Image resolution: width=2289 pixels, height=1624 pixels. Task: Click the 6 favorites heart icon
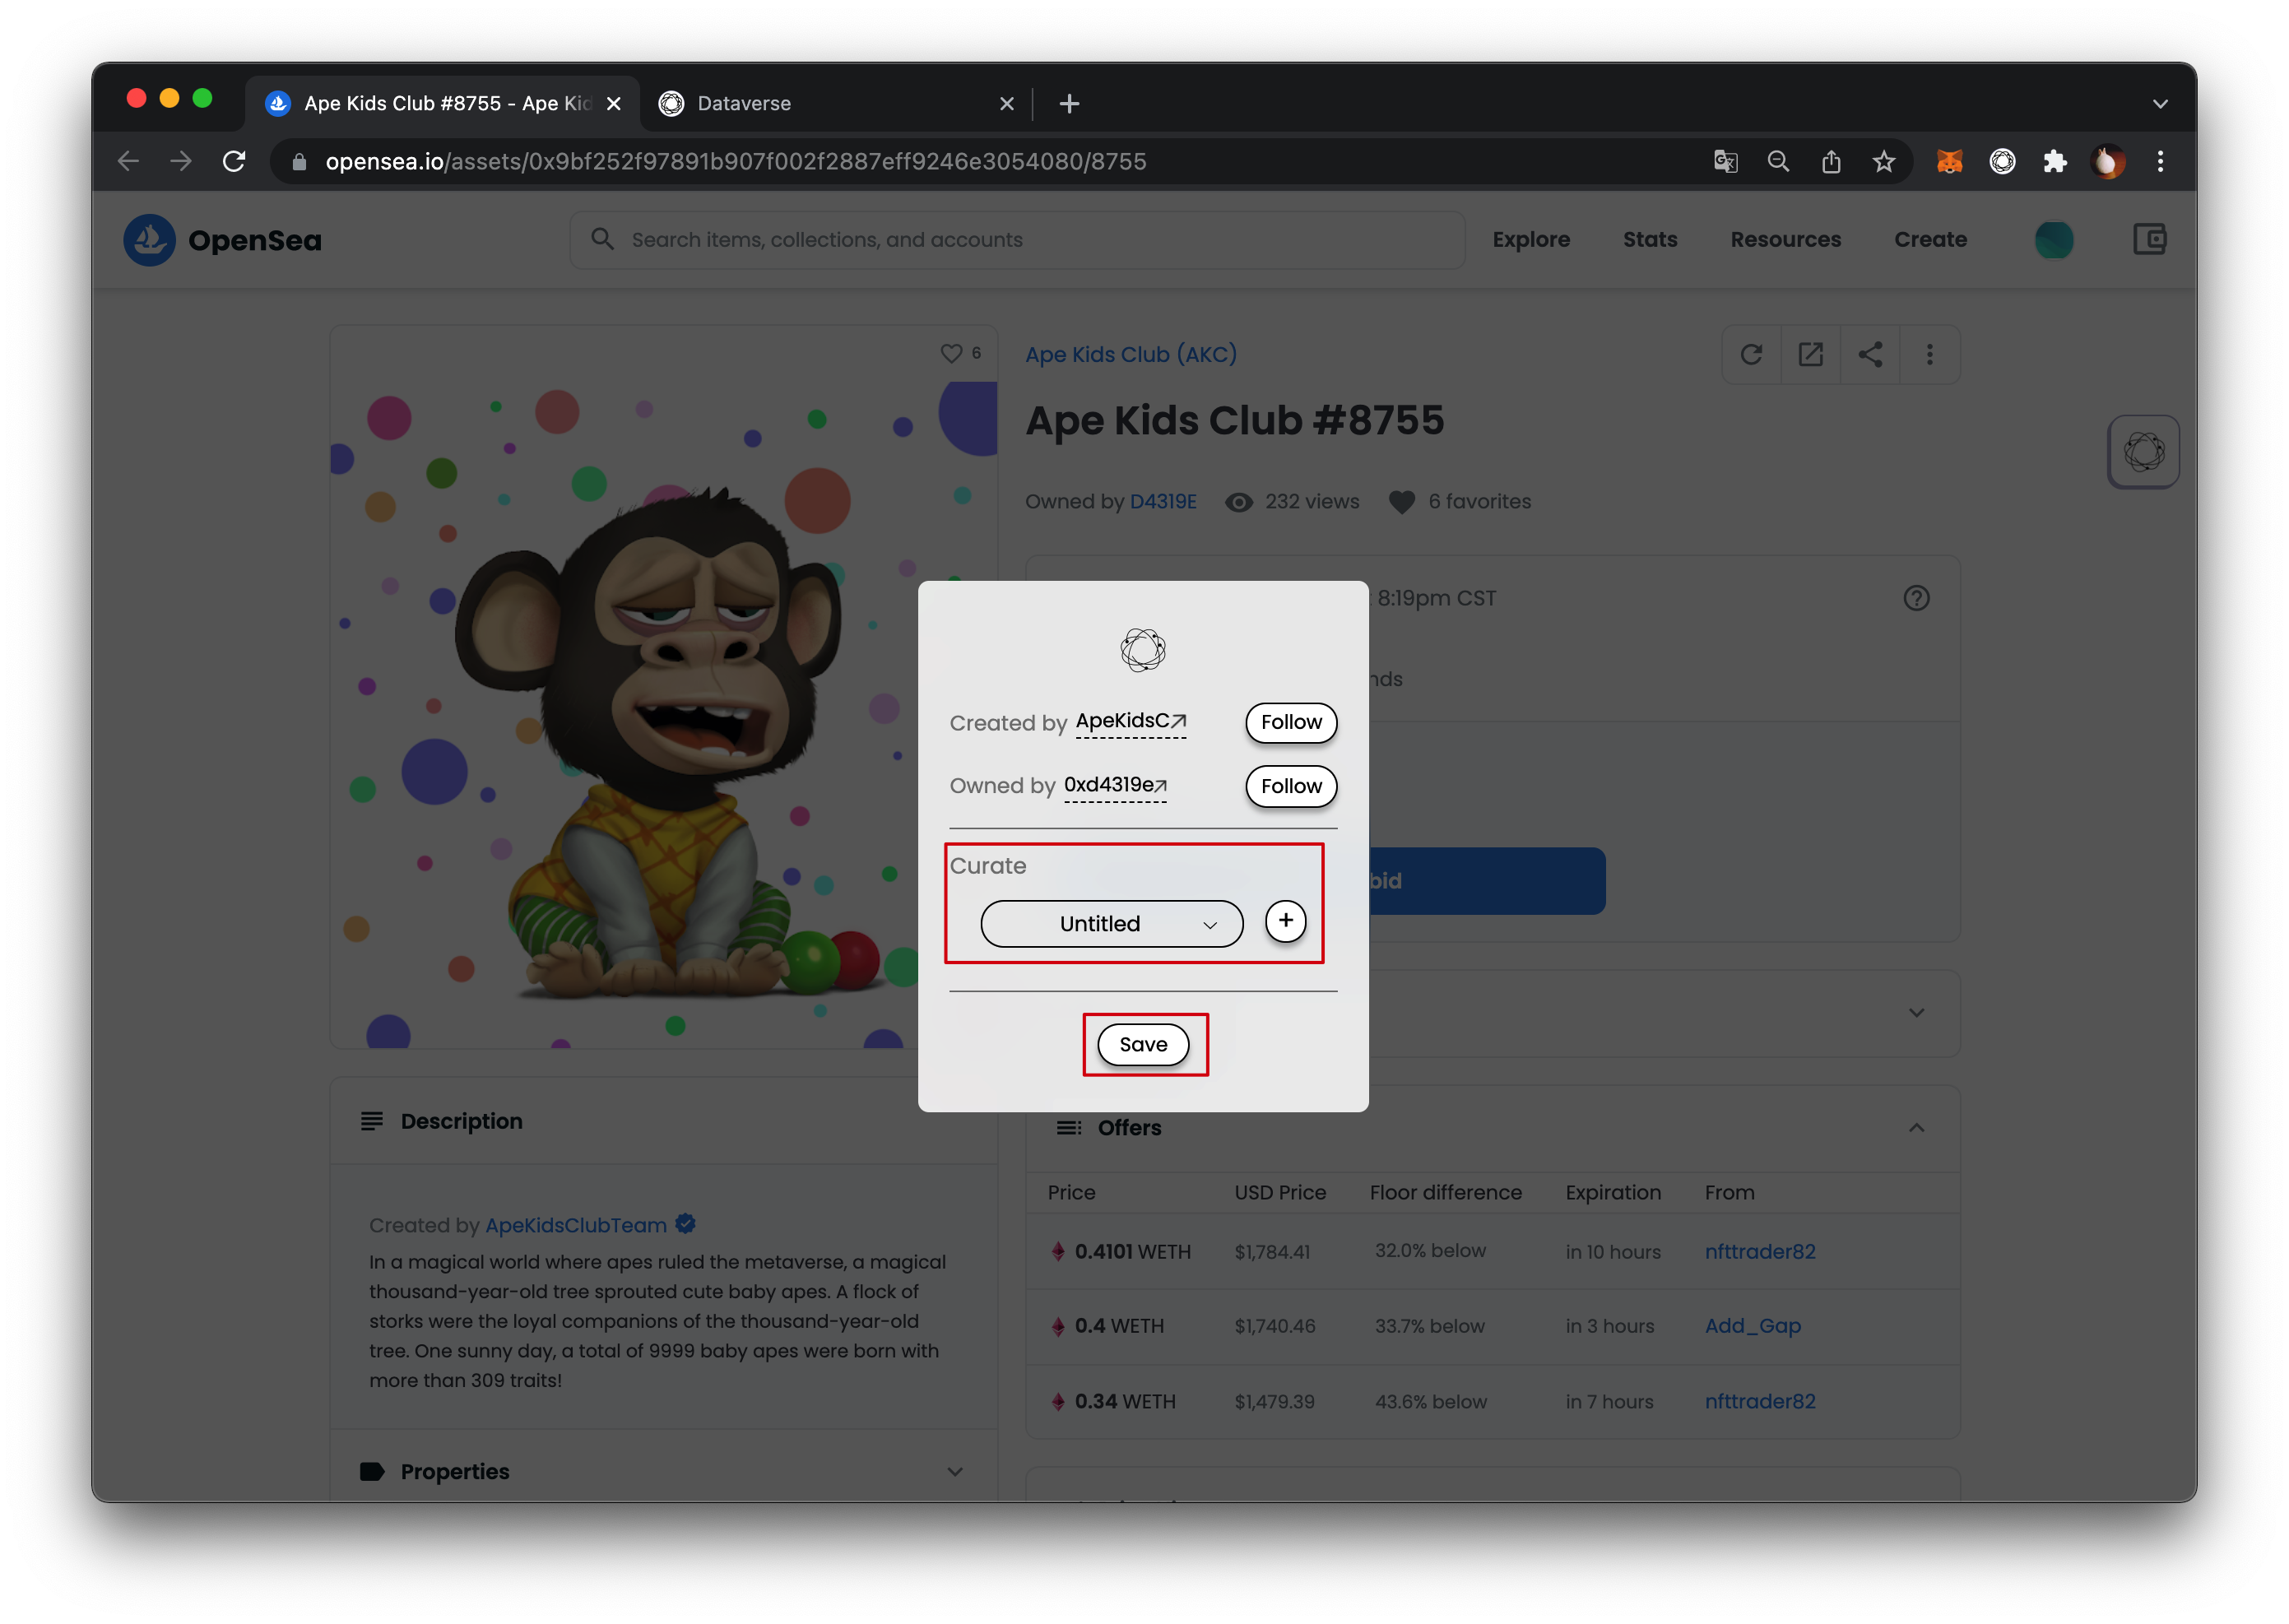[x=1401, y=502]
